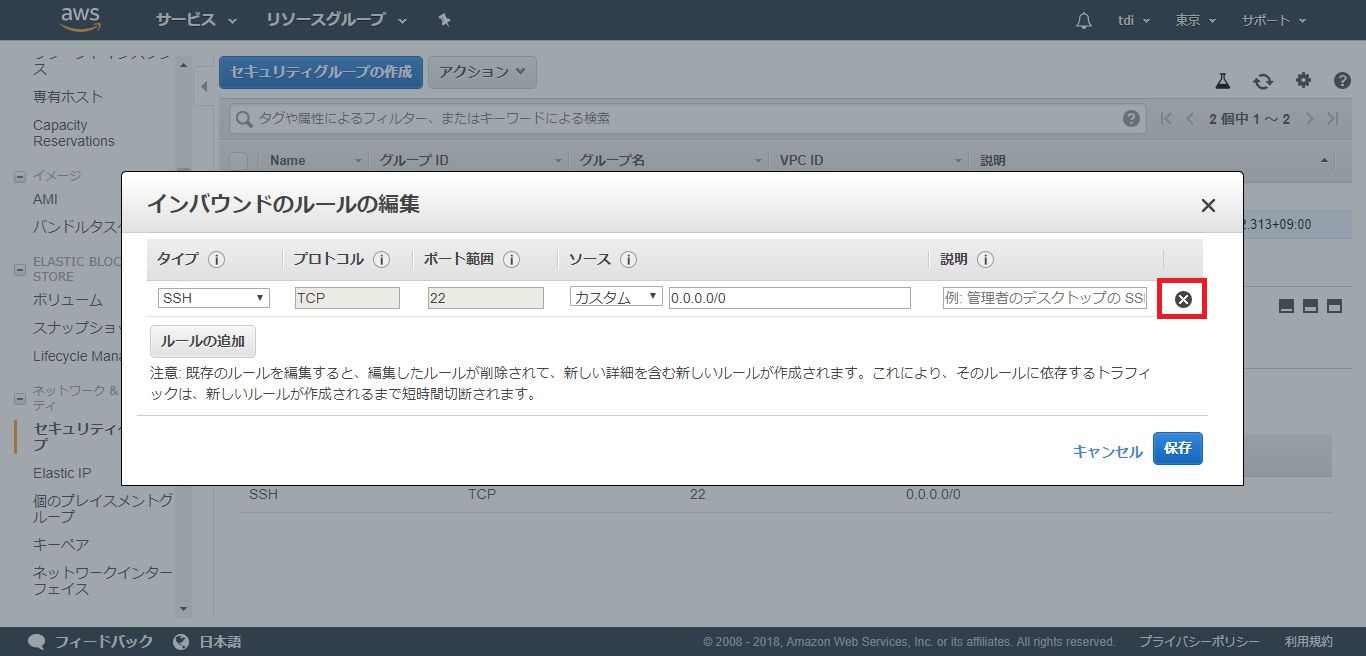Open the カスタム source dropdown
1366x656 pixels.
[x=616, y=298]
